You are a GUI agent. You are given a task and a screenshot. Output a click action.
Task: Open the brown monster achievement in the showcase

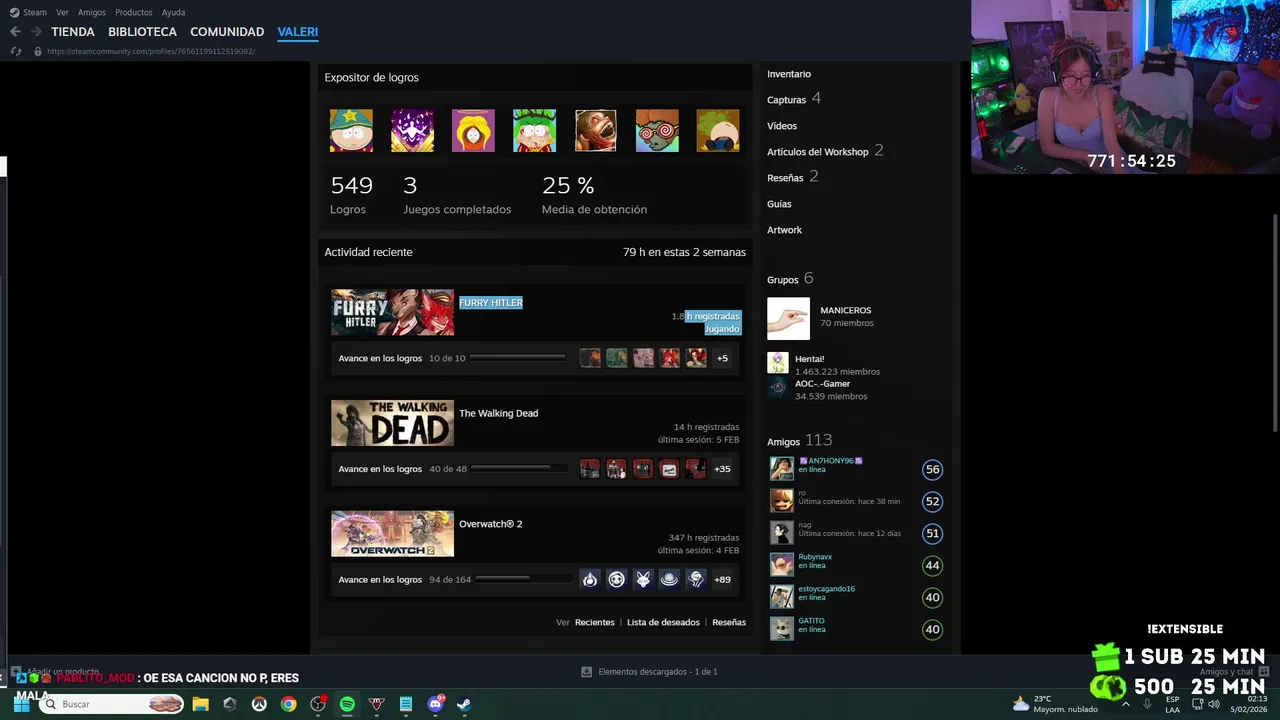tap(596, 131)
